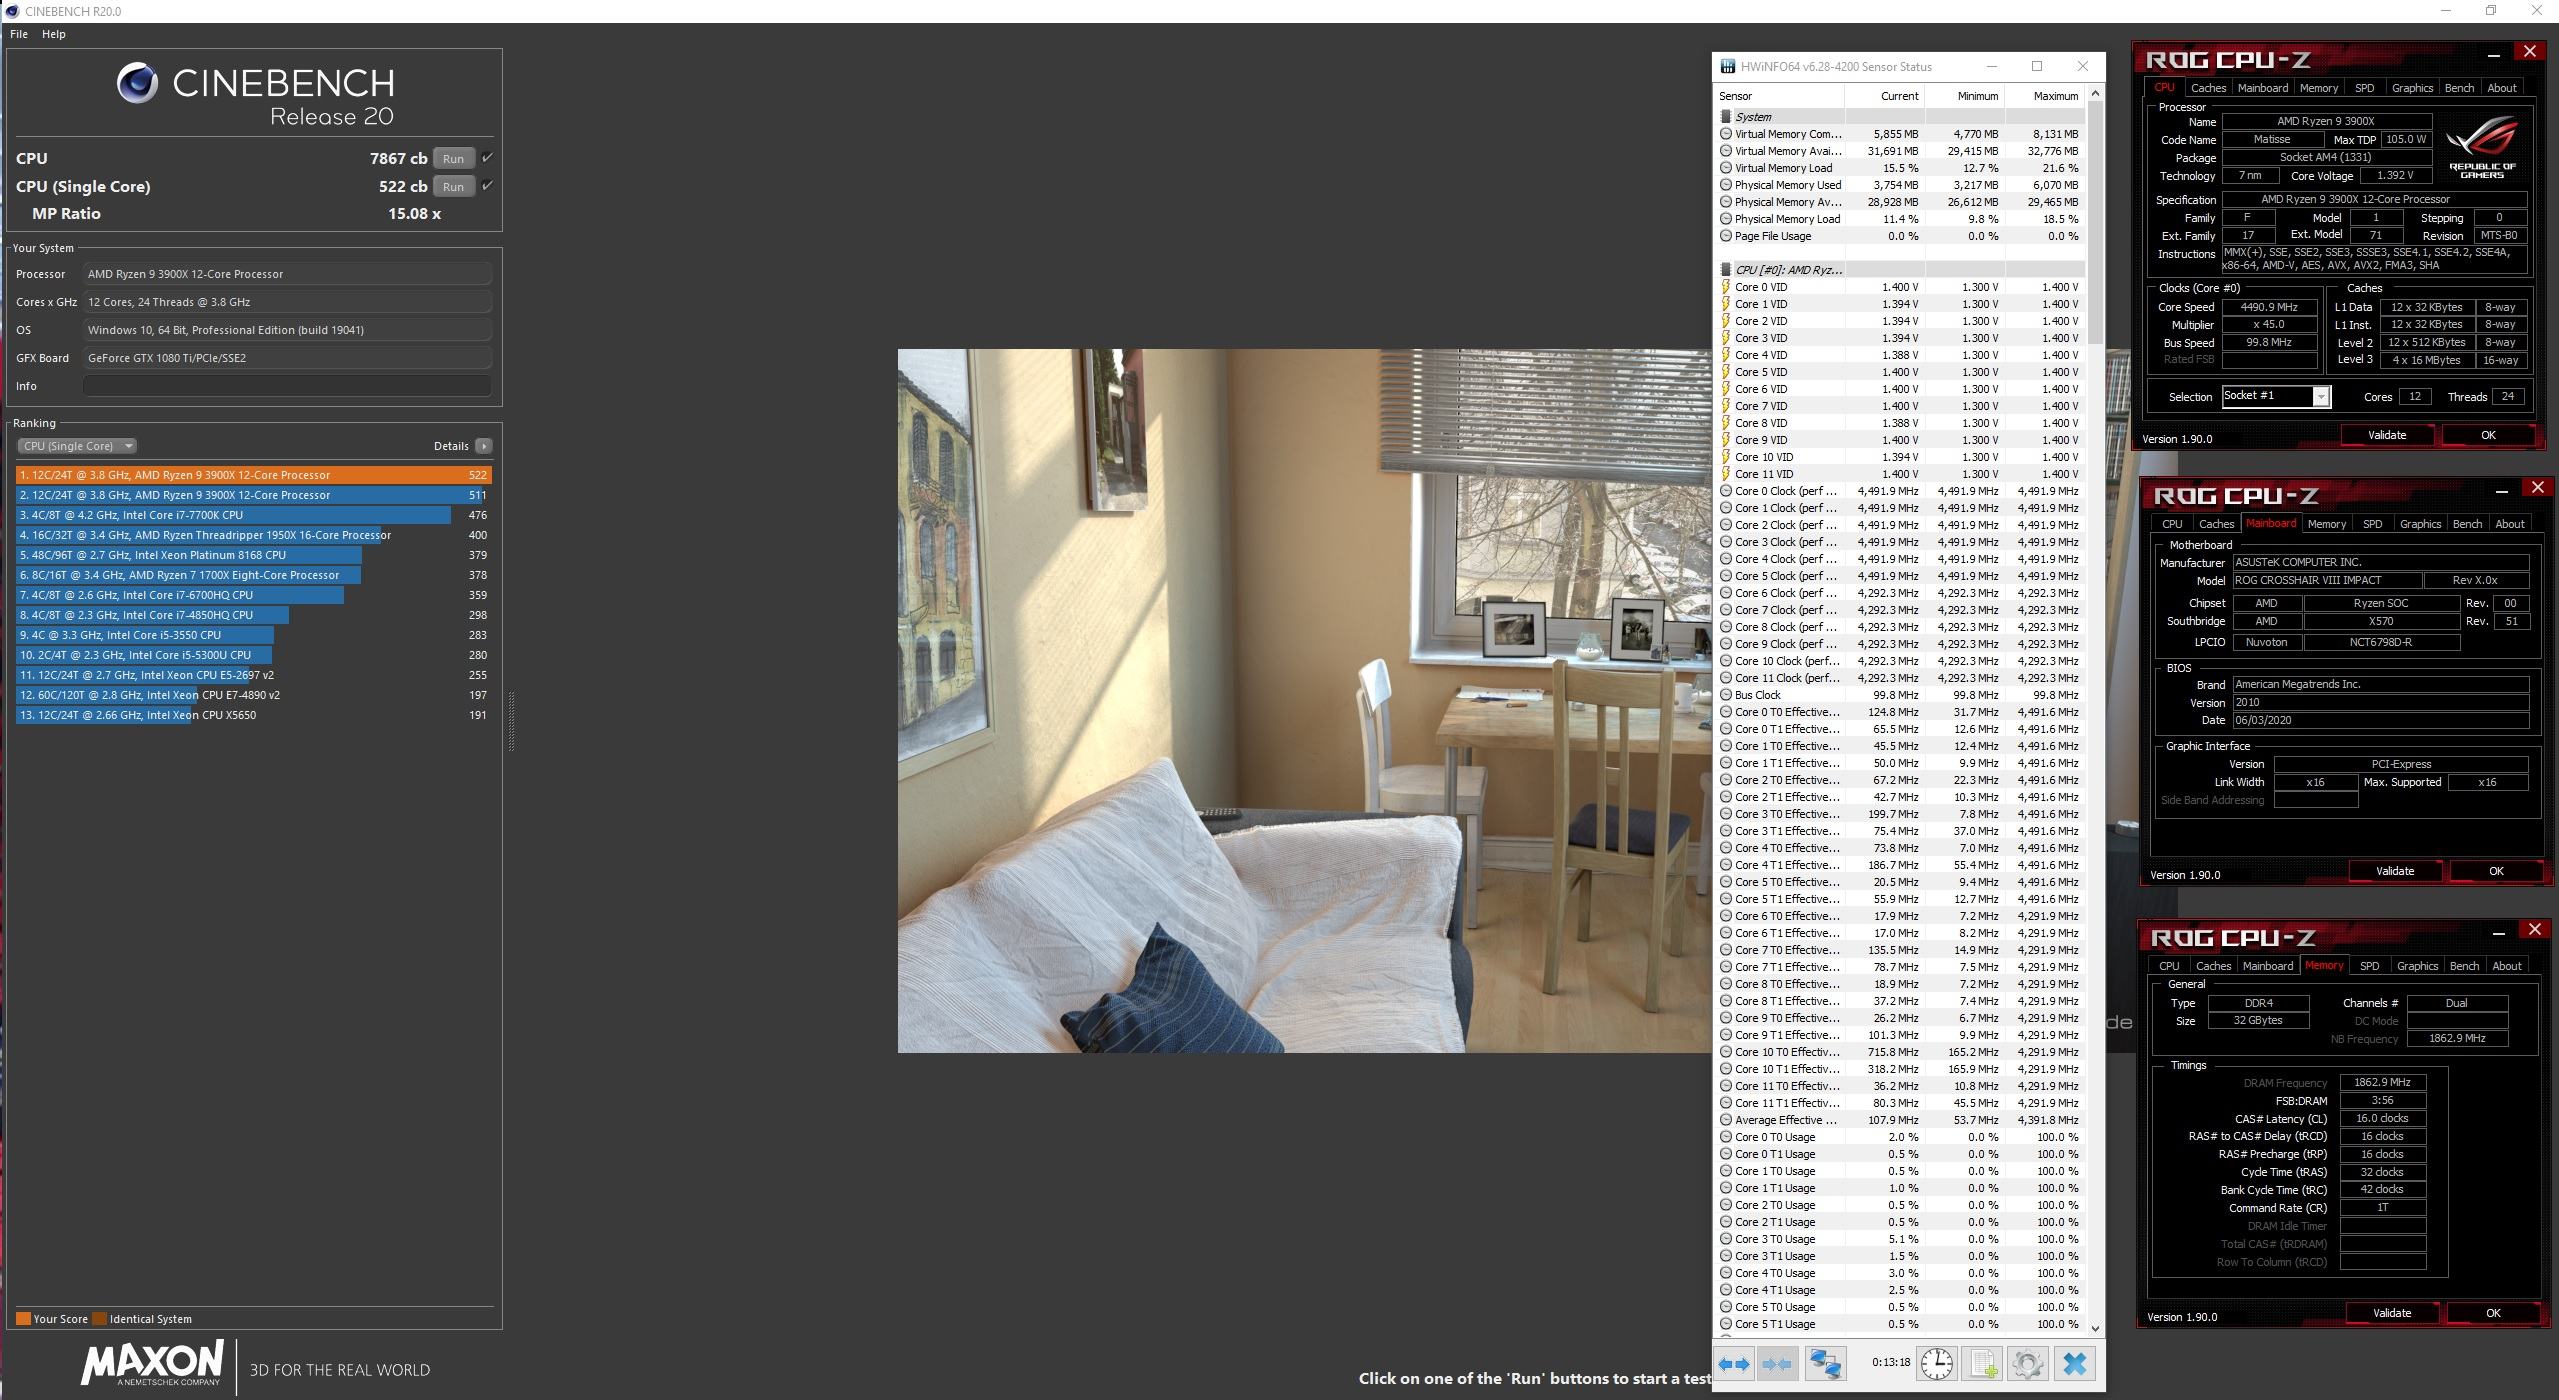Click Validate in CPU-Z processor window
The width and height of the screenshot is (2559, 1400).
(x=2387, y=435)
